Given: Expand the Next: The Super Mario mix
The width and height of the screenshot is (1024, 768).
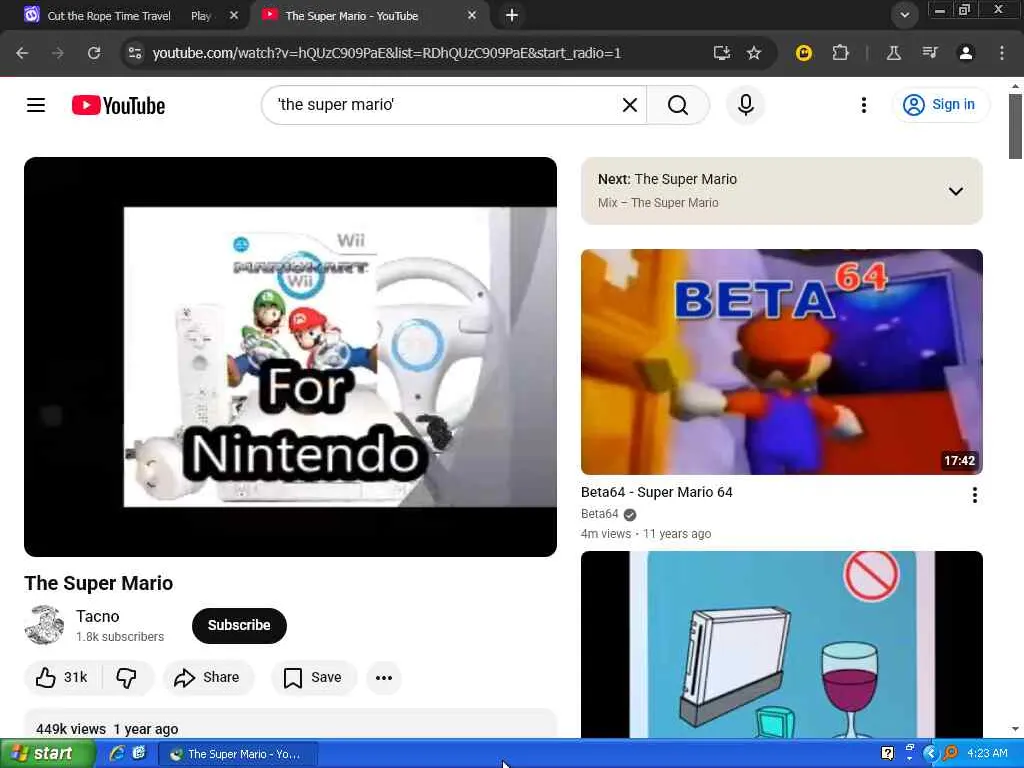Looking at the screenshot, I should click(955, 191).
